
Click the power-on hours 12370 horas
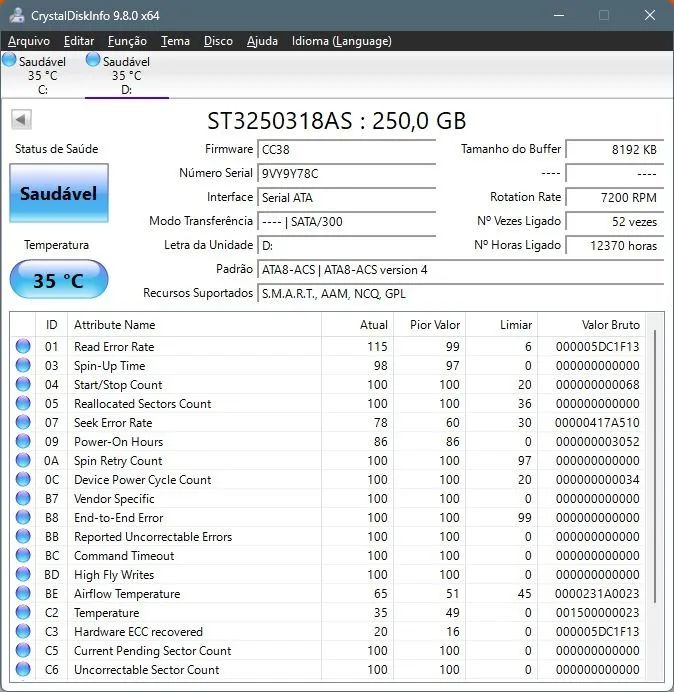(x=615, y=245)
